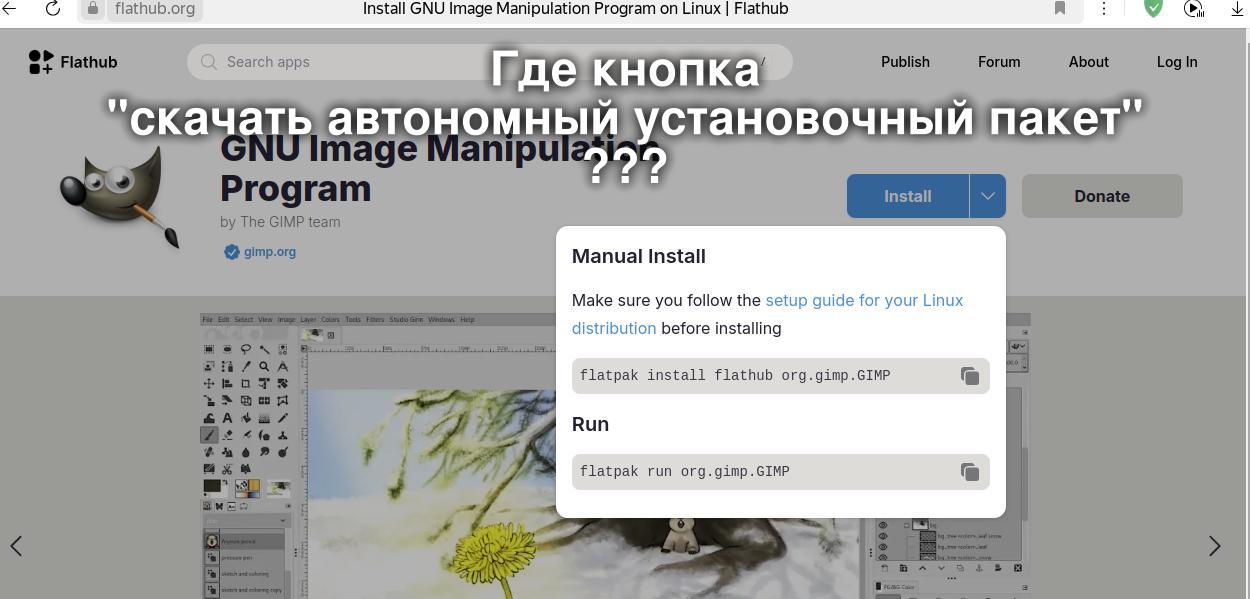Open the Publish menu item
The height and width of the screenshot is (599, 1250).
(x=905, y=62)
